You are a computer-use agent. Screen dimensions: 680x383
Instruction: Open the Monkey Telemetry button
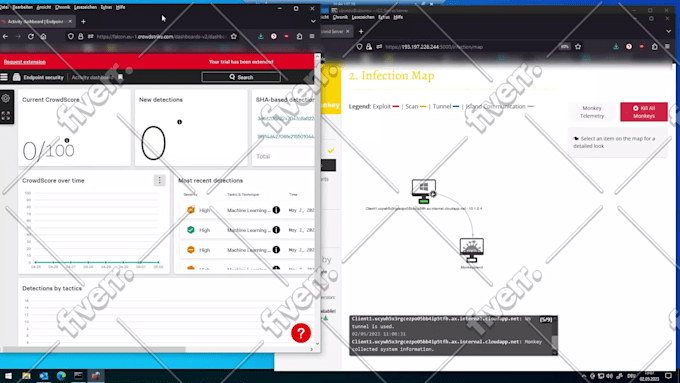(x=592, y=112)
